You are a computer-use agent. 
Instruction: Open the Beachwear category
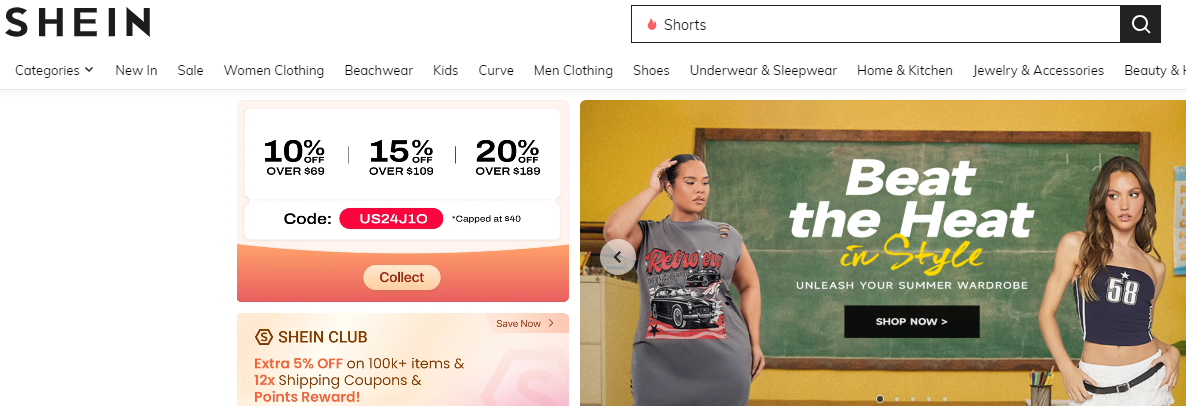(379, 70)
